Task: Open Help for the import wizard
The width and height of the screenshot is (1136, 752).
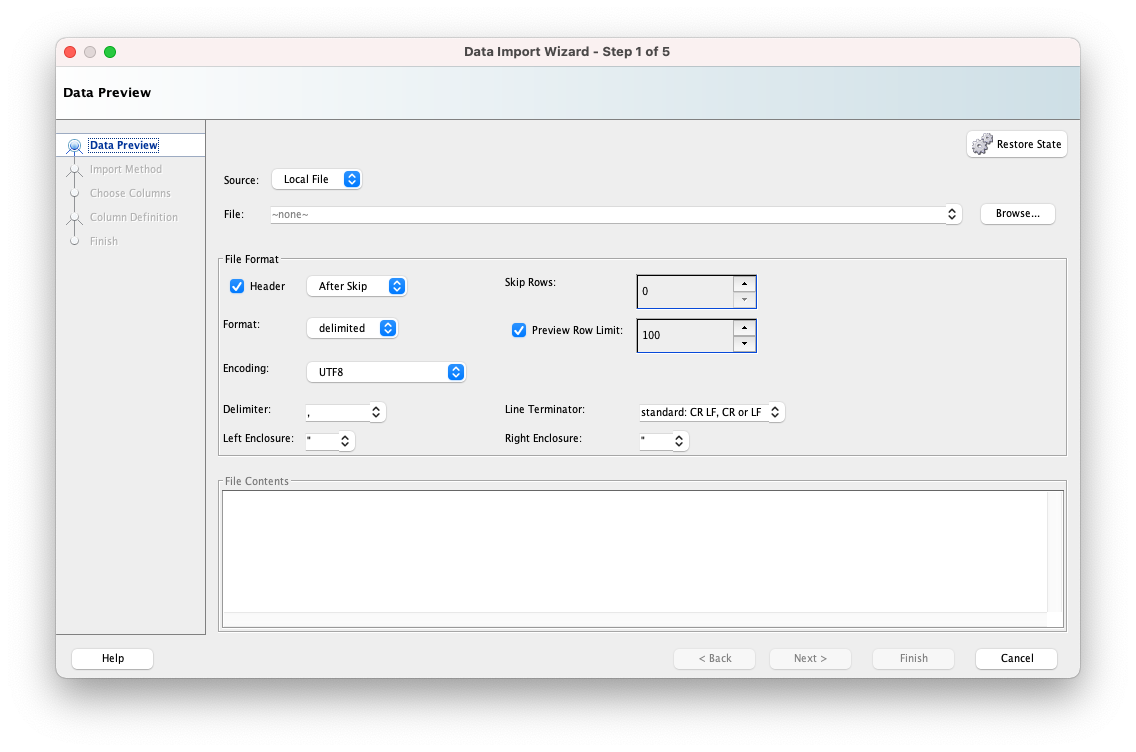Action: 112,658
